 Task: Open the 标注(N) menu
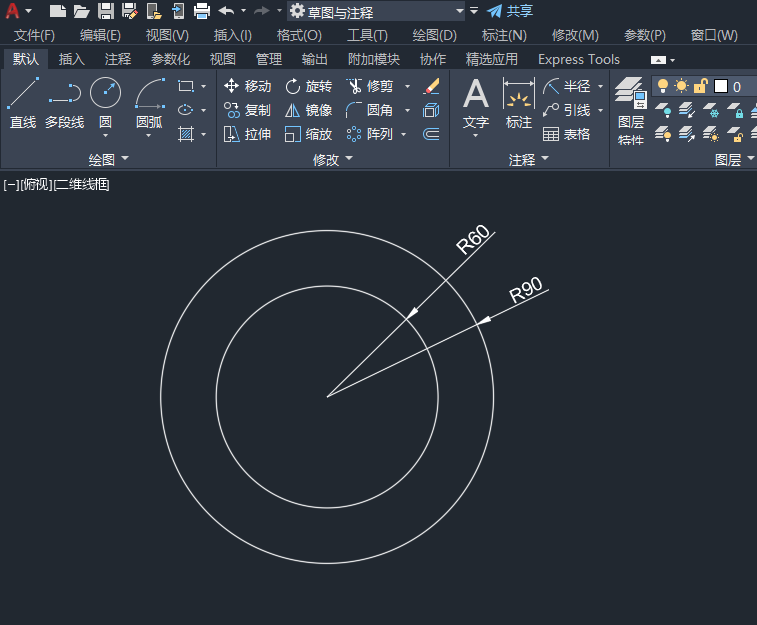(x=504, y=35)
